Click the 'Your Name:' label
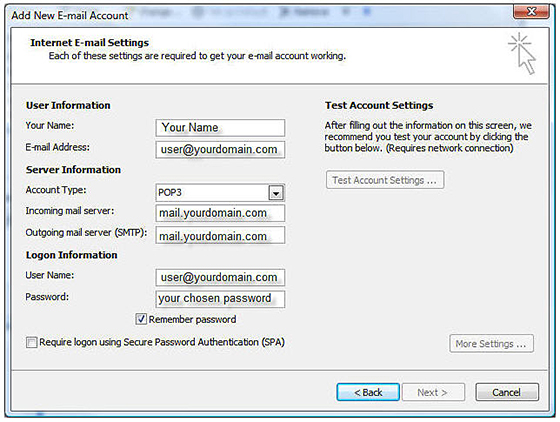The width and height of the screenshot is (560, 422). pos(50,126)
